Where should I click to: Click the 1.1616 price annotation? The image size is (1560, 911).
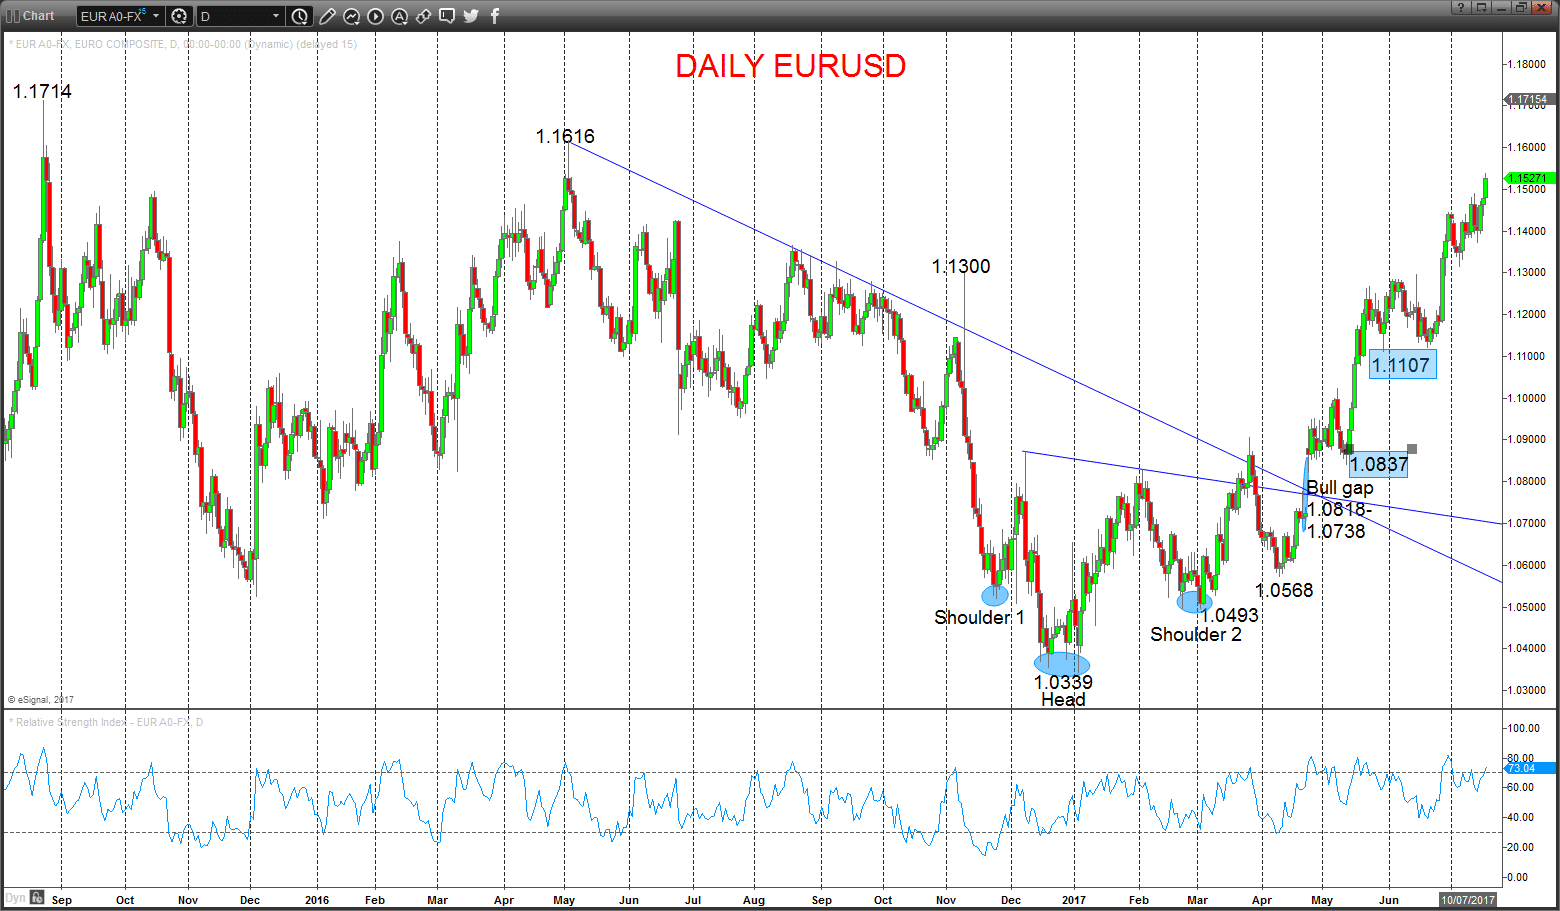565,136
